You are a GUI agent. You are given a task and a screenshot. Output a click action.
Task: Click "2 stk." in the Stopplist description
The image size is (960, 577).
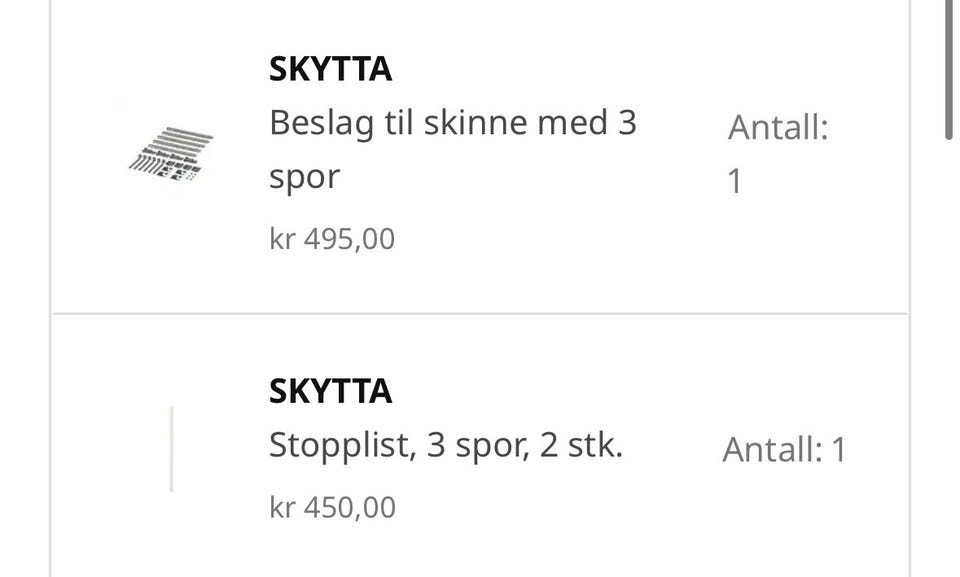click(x=581, y=445)
